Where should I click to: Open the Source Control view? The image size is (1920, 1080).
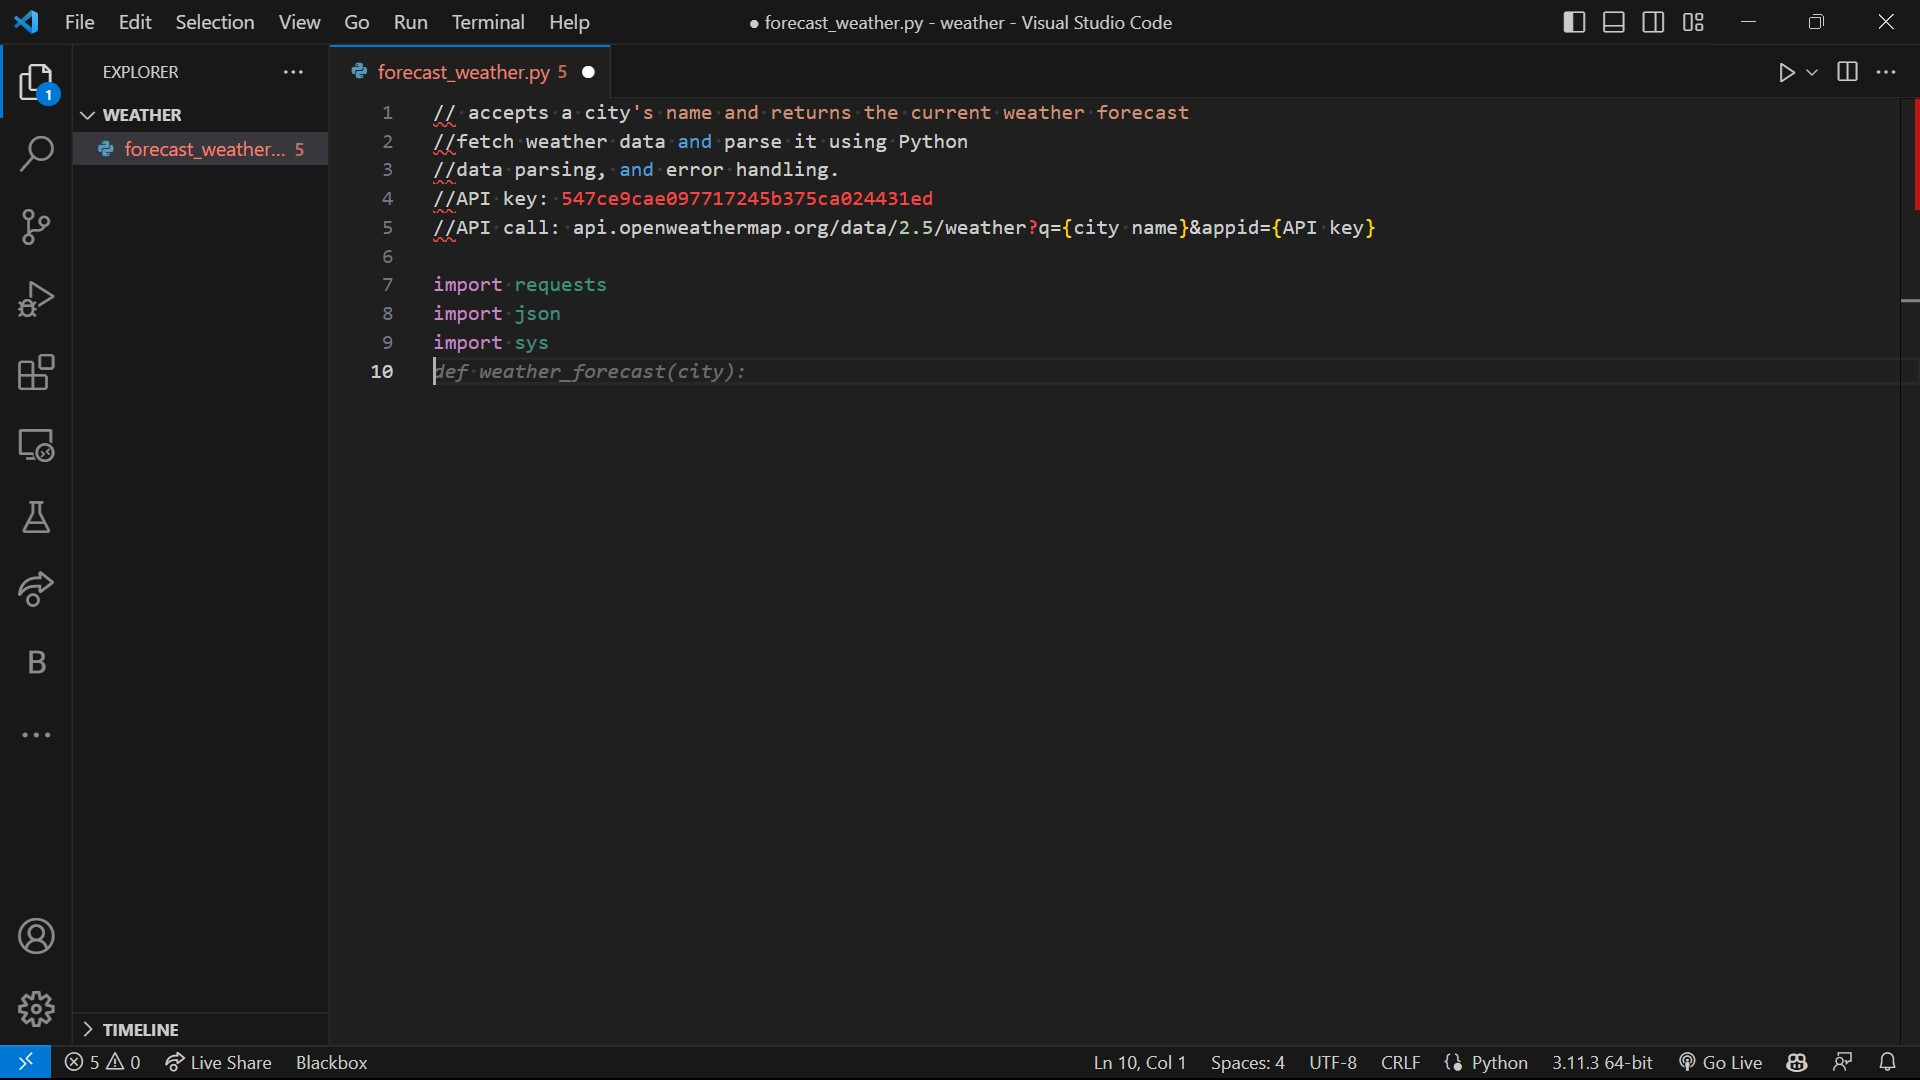(36, 227)
